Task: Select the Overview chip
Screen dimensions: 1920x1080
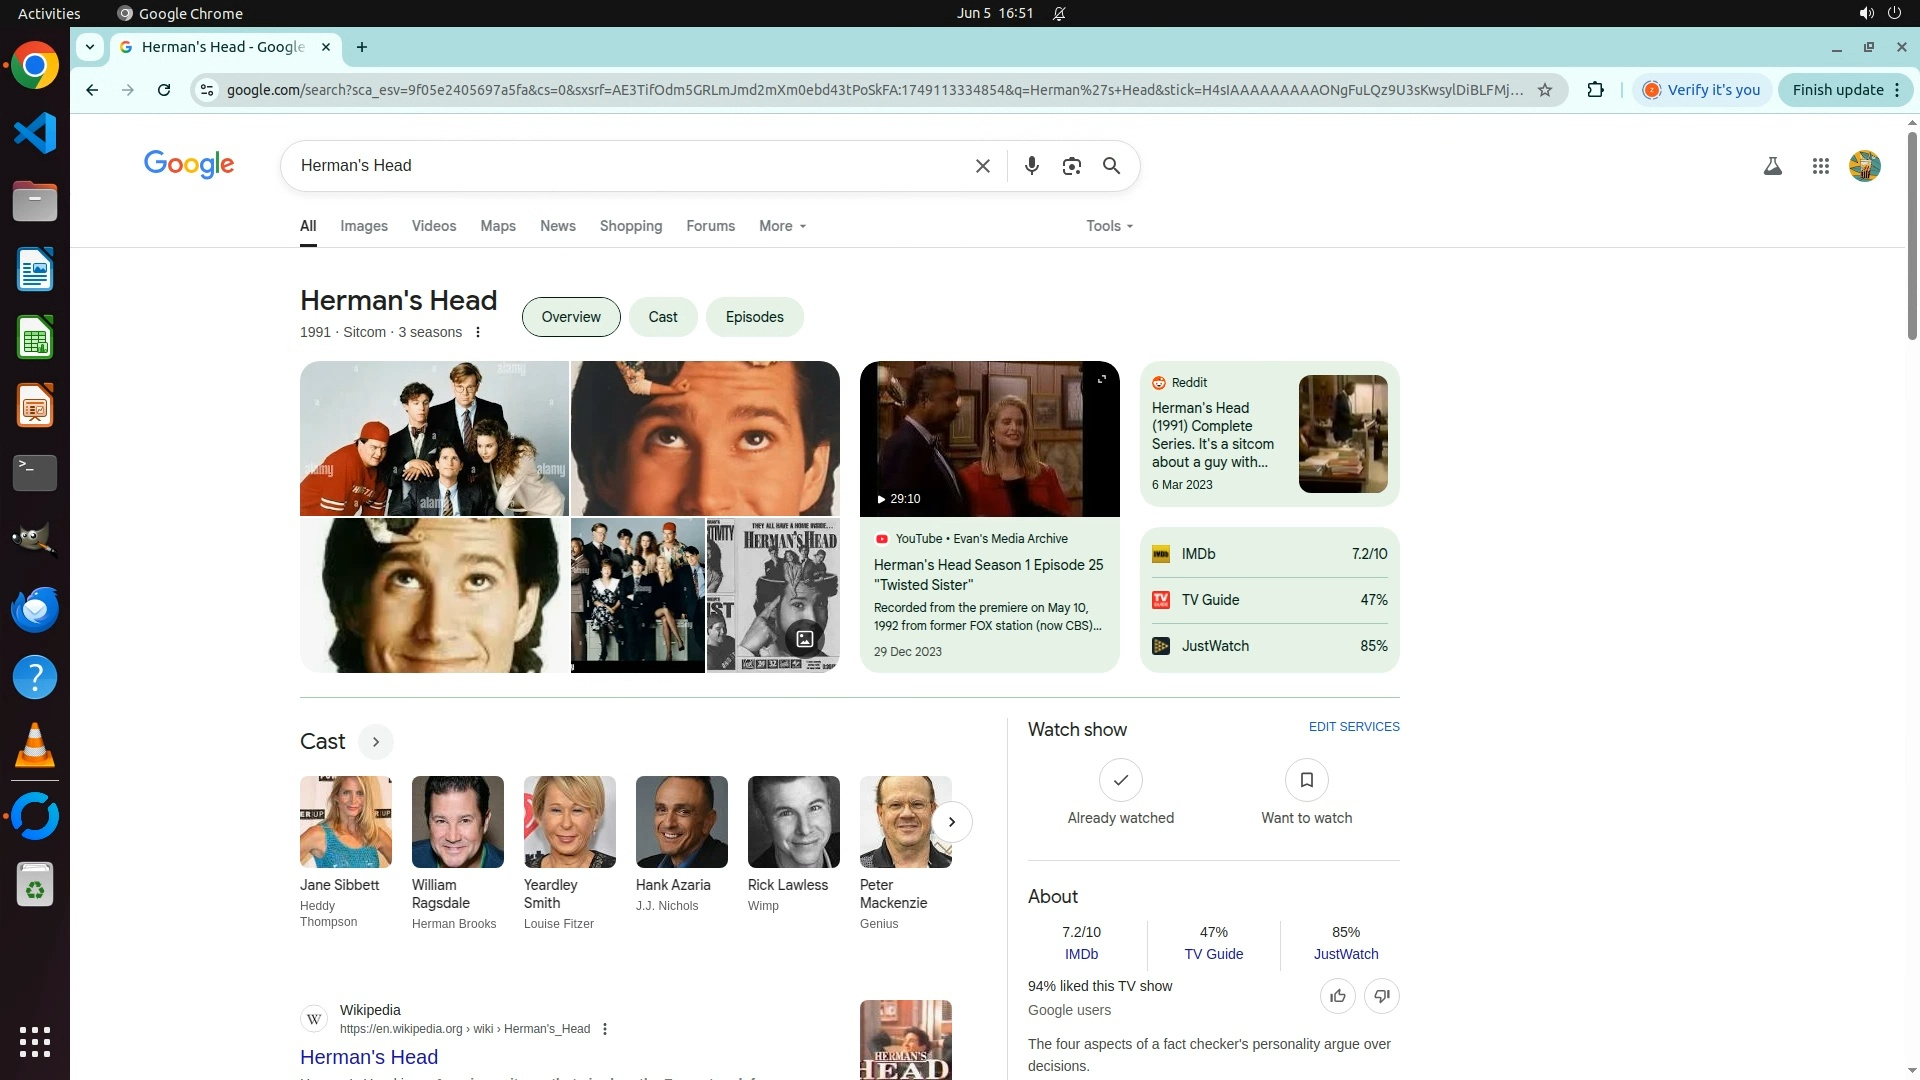Action: pyautogui.click(x=571, y=317)
